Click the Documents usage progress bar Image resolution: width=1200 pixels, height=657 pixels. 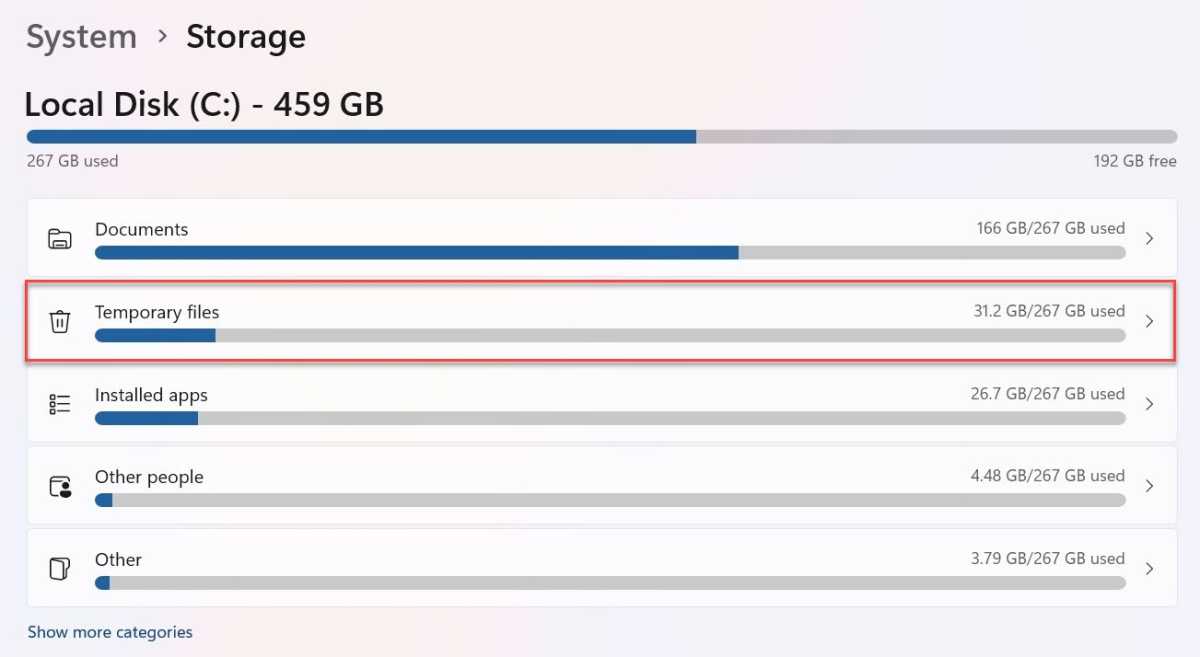pos(610,253)
